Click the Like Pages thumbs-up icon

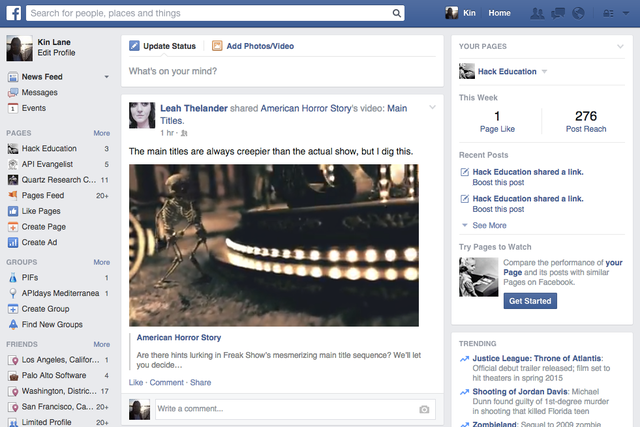click(13, 211)
